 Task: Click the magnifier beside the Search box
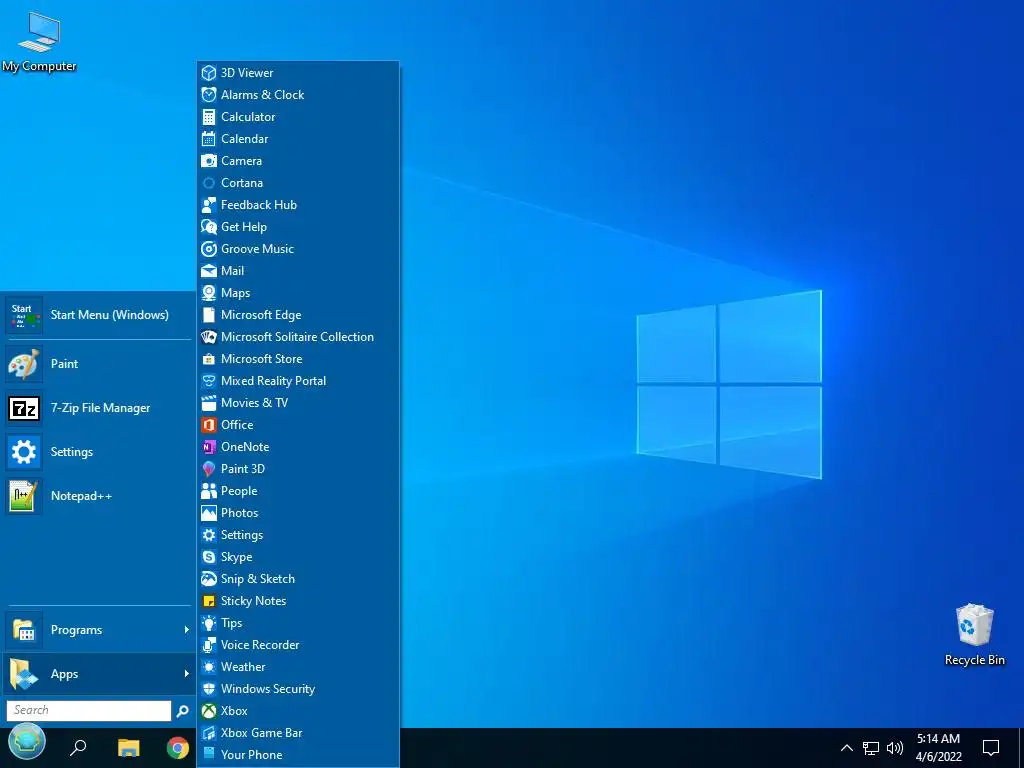[183, 711]
